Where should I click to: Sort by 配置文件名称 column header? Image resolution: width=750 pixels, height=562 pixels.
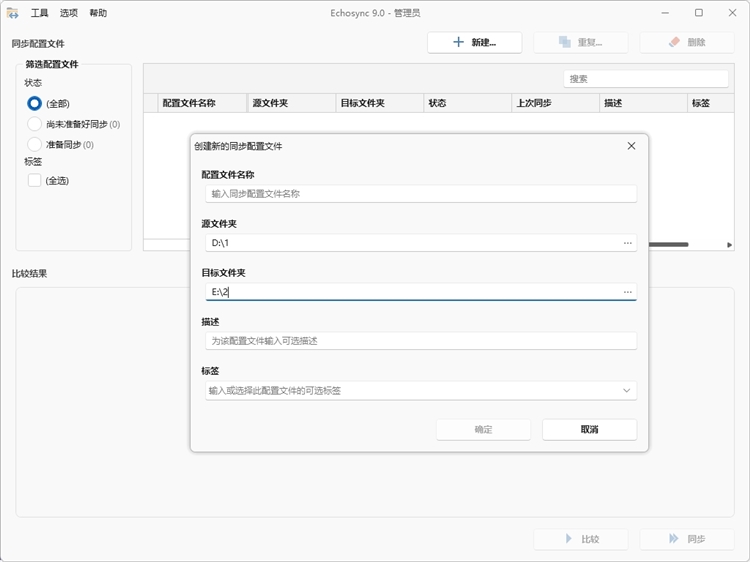tap(202, 103)
